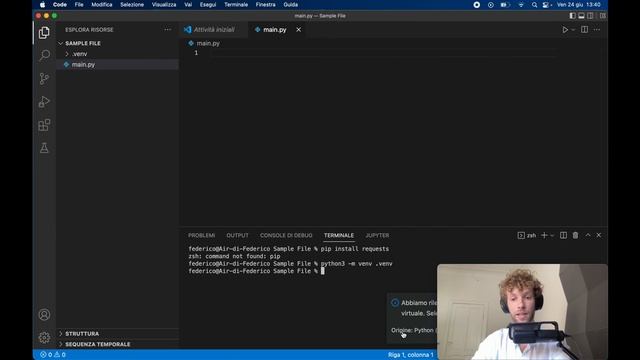Open the Visualizza menu
This screenshot has height=360, width=640.
point(164,5)
